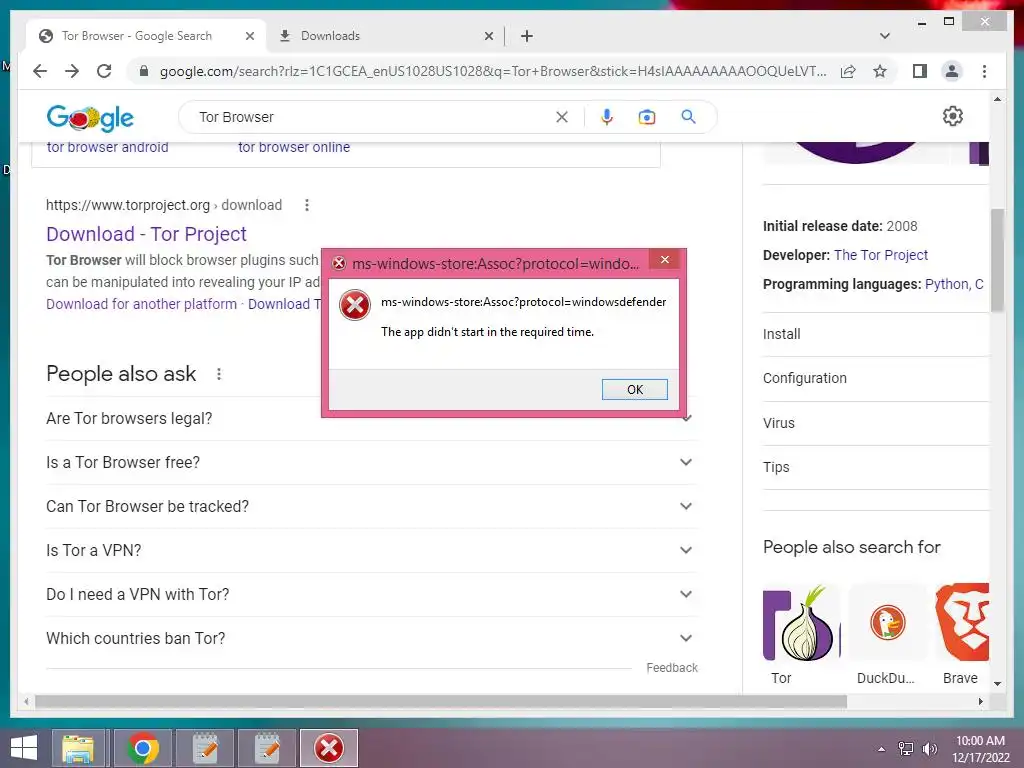Open network status in system tray
This screenshot has width=1024, height=768.
pyautogui.click(x=906, y=748)
